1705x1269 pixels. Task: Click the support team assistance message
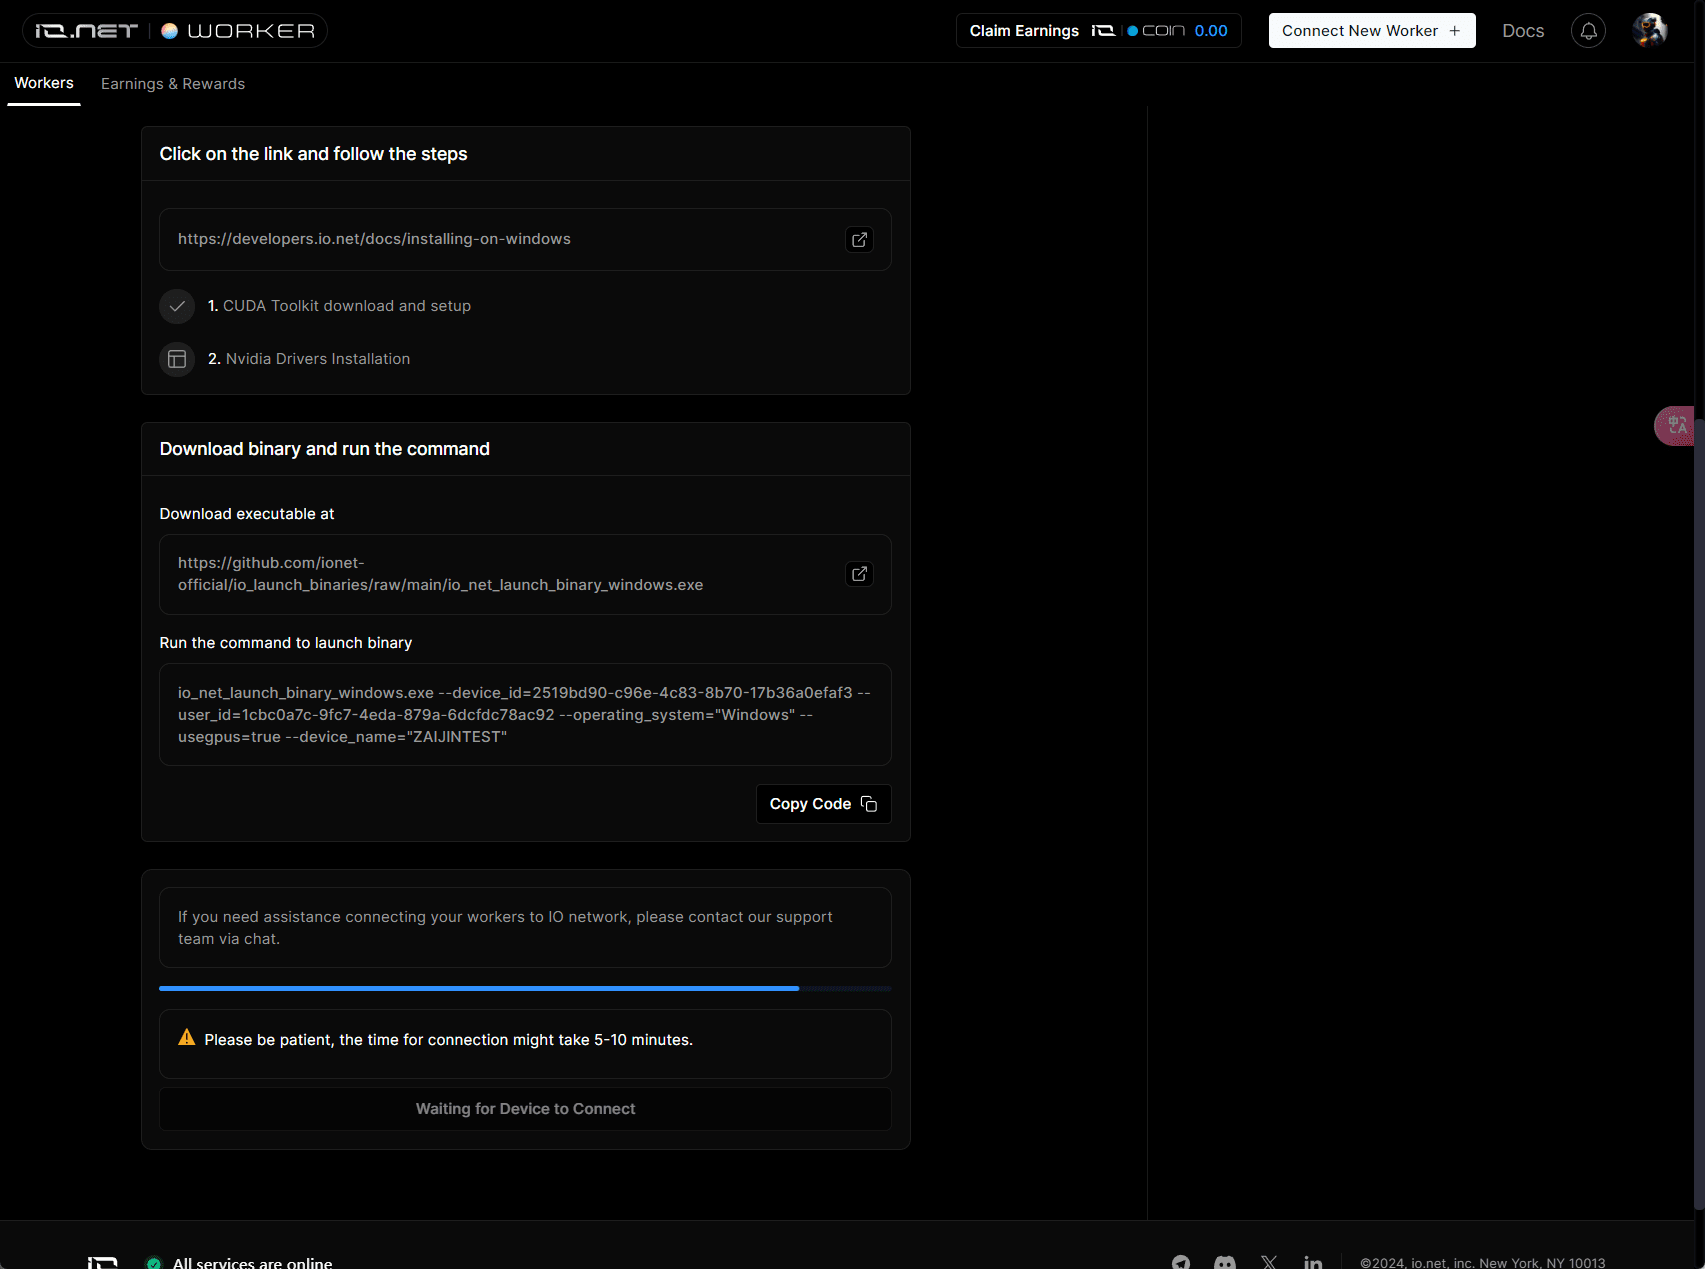coord(525,928)
